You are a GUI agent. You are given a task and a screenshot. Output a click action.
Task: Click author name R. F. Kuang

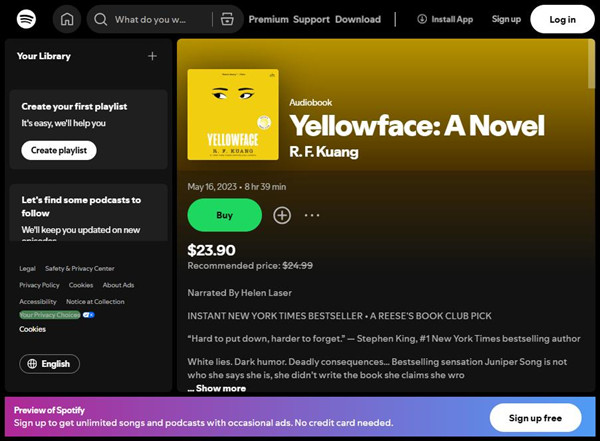point(324,152)
